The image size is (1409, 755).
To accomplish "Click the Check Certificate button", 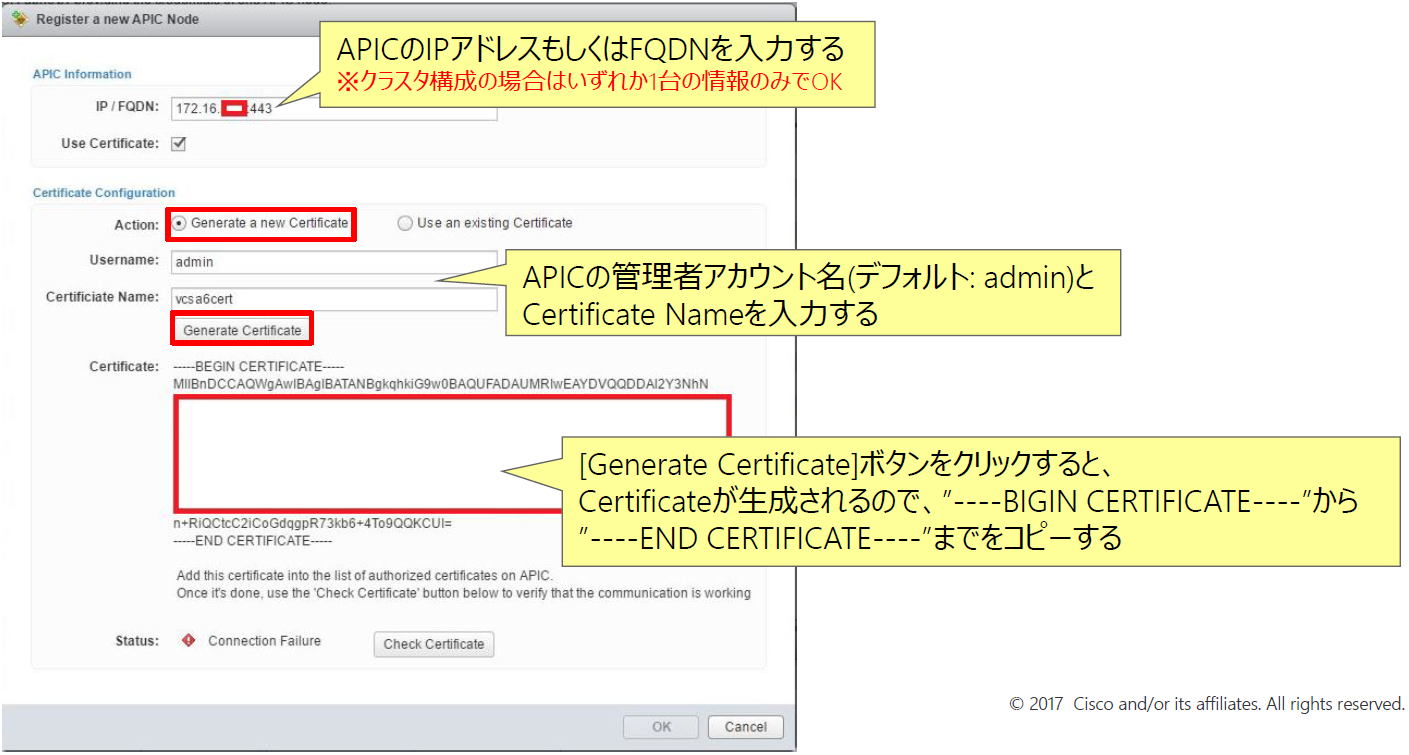I will pos(433,644).
